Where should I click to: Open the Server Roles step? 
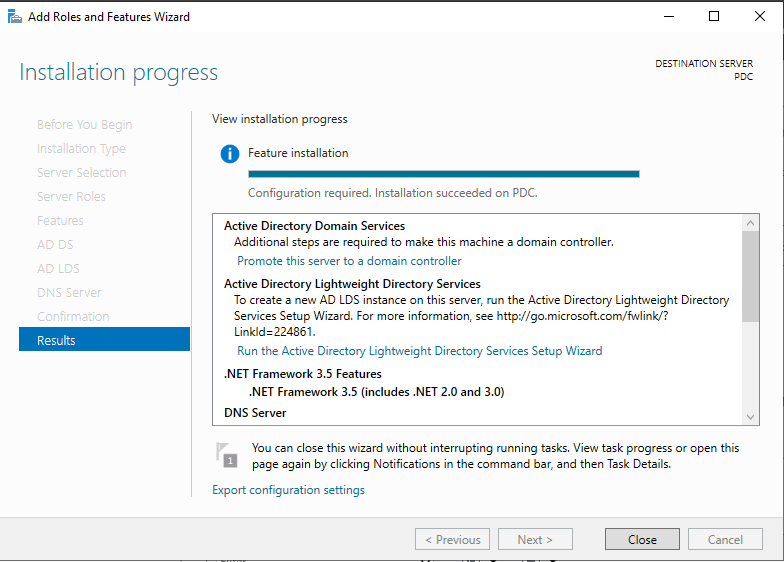(71, 196)
